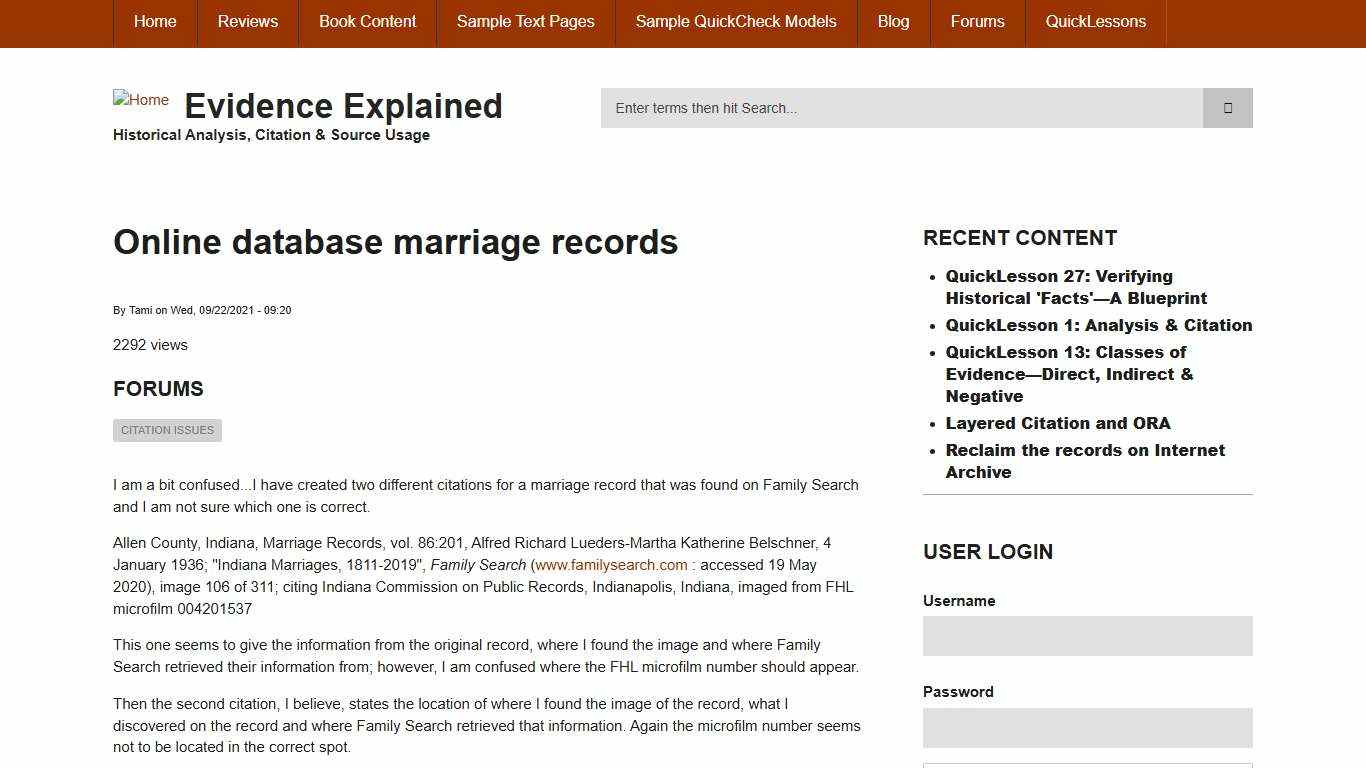Open the Home navigation menu item
This screenshot has width=1366, height=768.
pos(155,21)
